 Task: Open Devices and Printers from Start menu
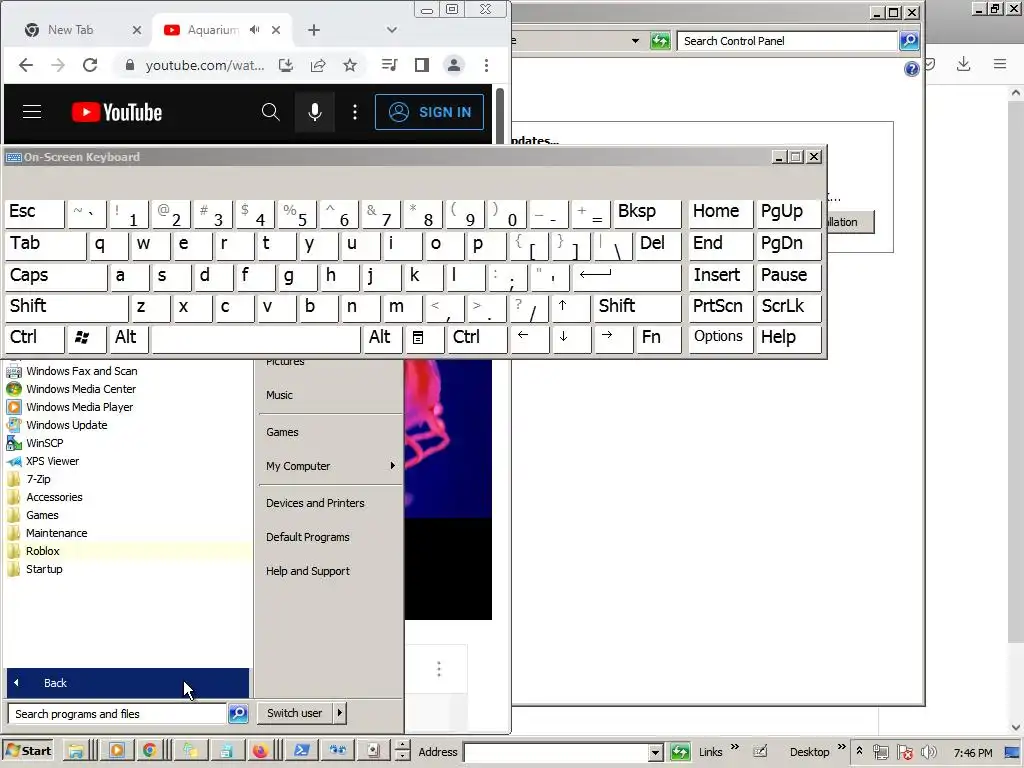coord(315,503)
